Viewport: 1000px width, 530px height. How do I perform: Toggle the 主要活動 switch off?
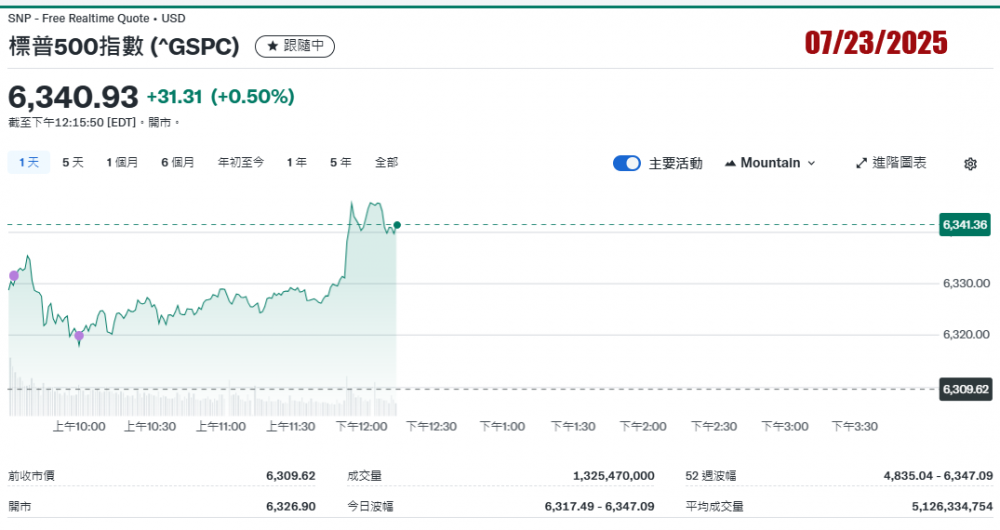(626, 163)
